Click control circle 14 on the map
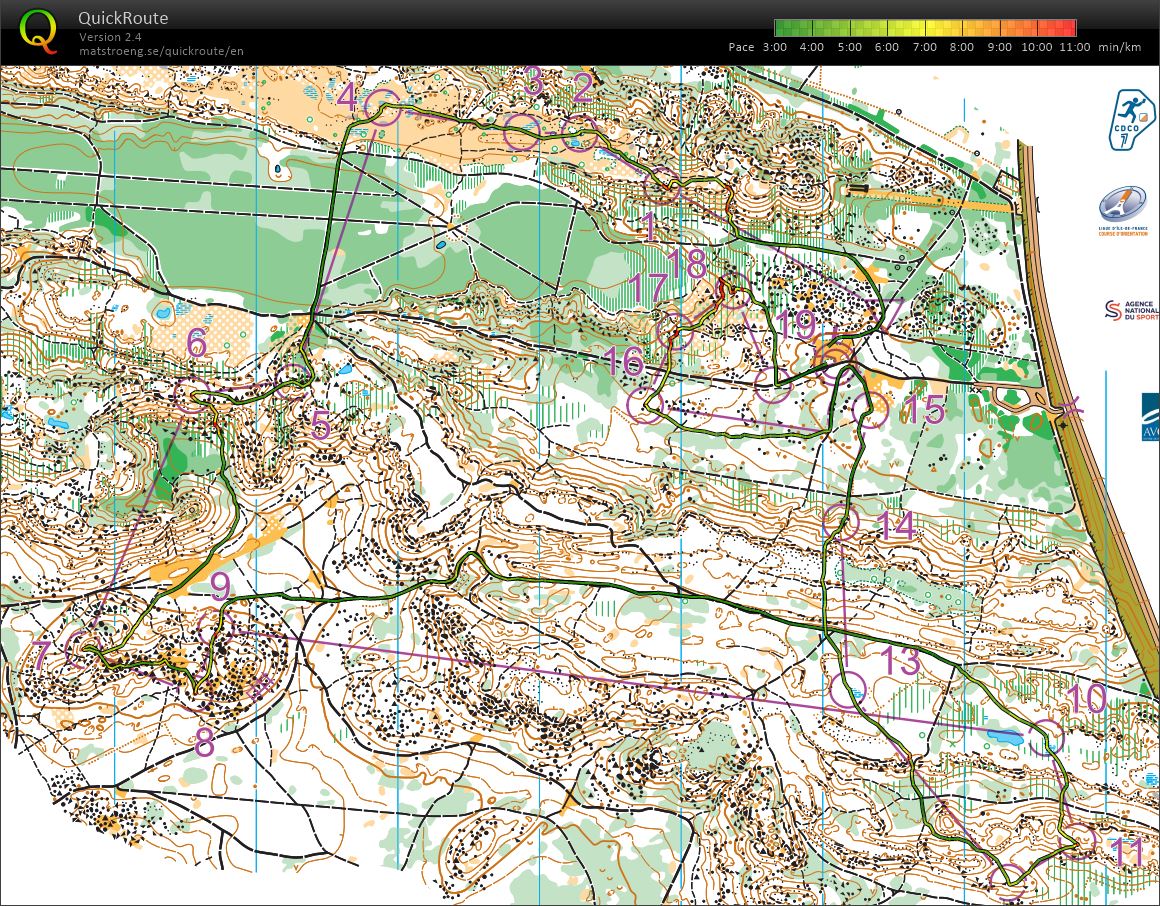Image resolution: width=1160 pixels, height=906 pixels. click(841, 522)
